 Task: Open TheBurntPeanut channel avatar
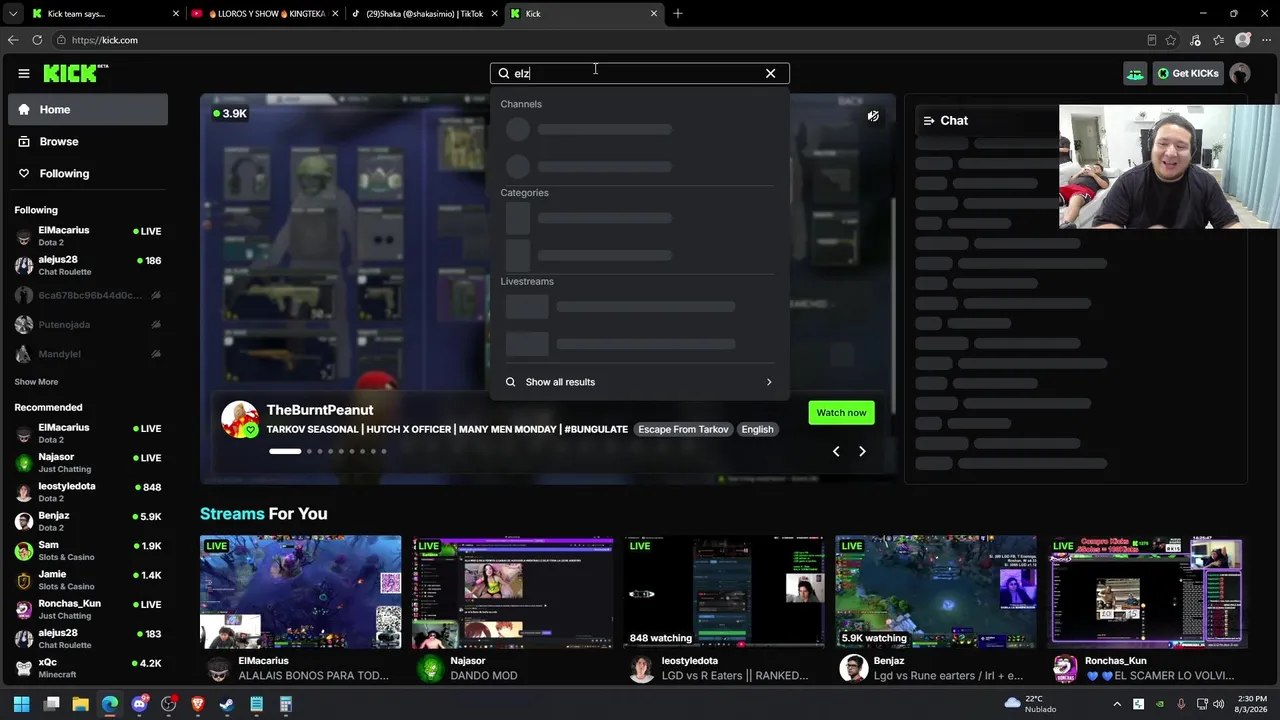tap(240, 420)
